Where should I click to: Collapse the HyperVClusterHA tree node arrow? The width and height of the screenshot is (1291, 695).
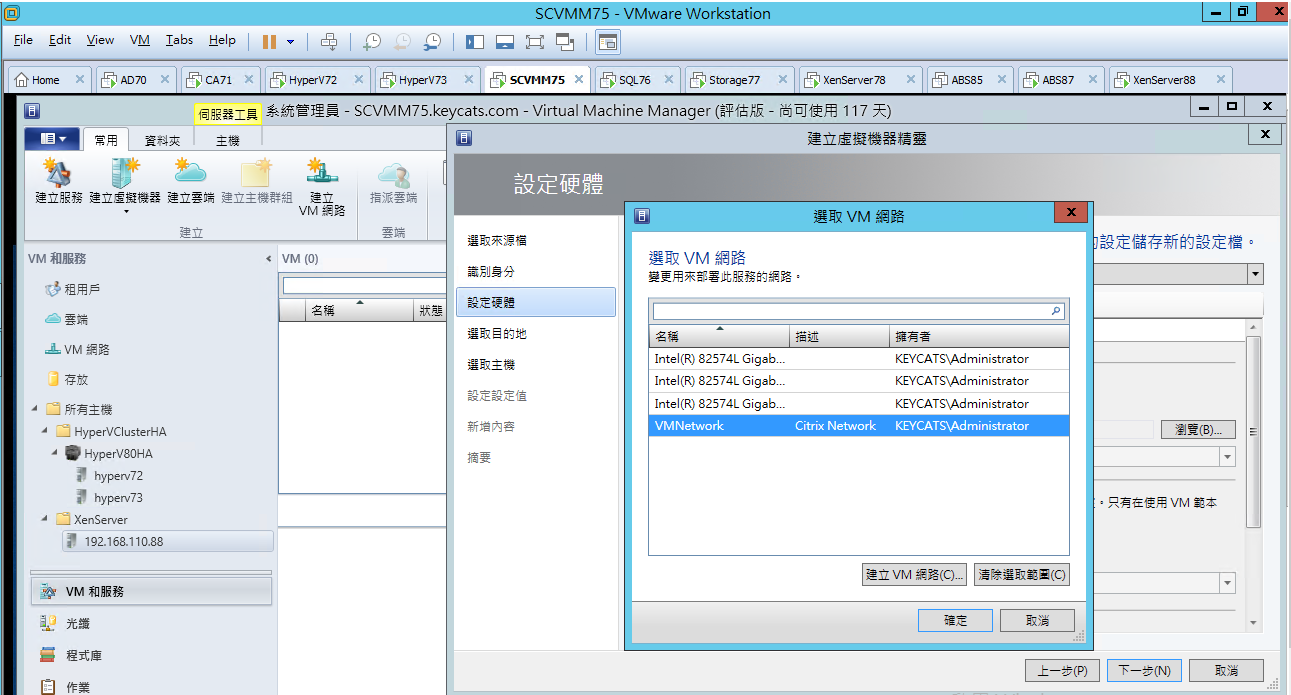pos(46,431)
